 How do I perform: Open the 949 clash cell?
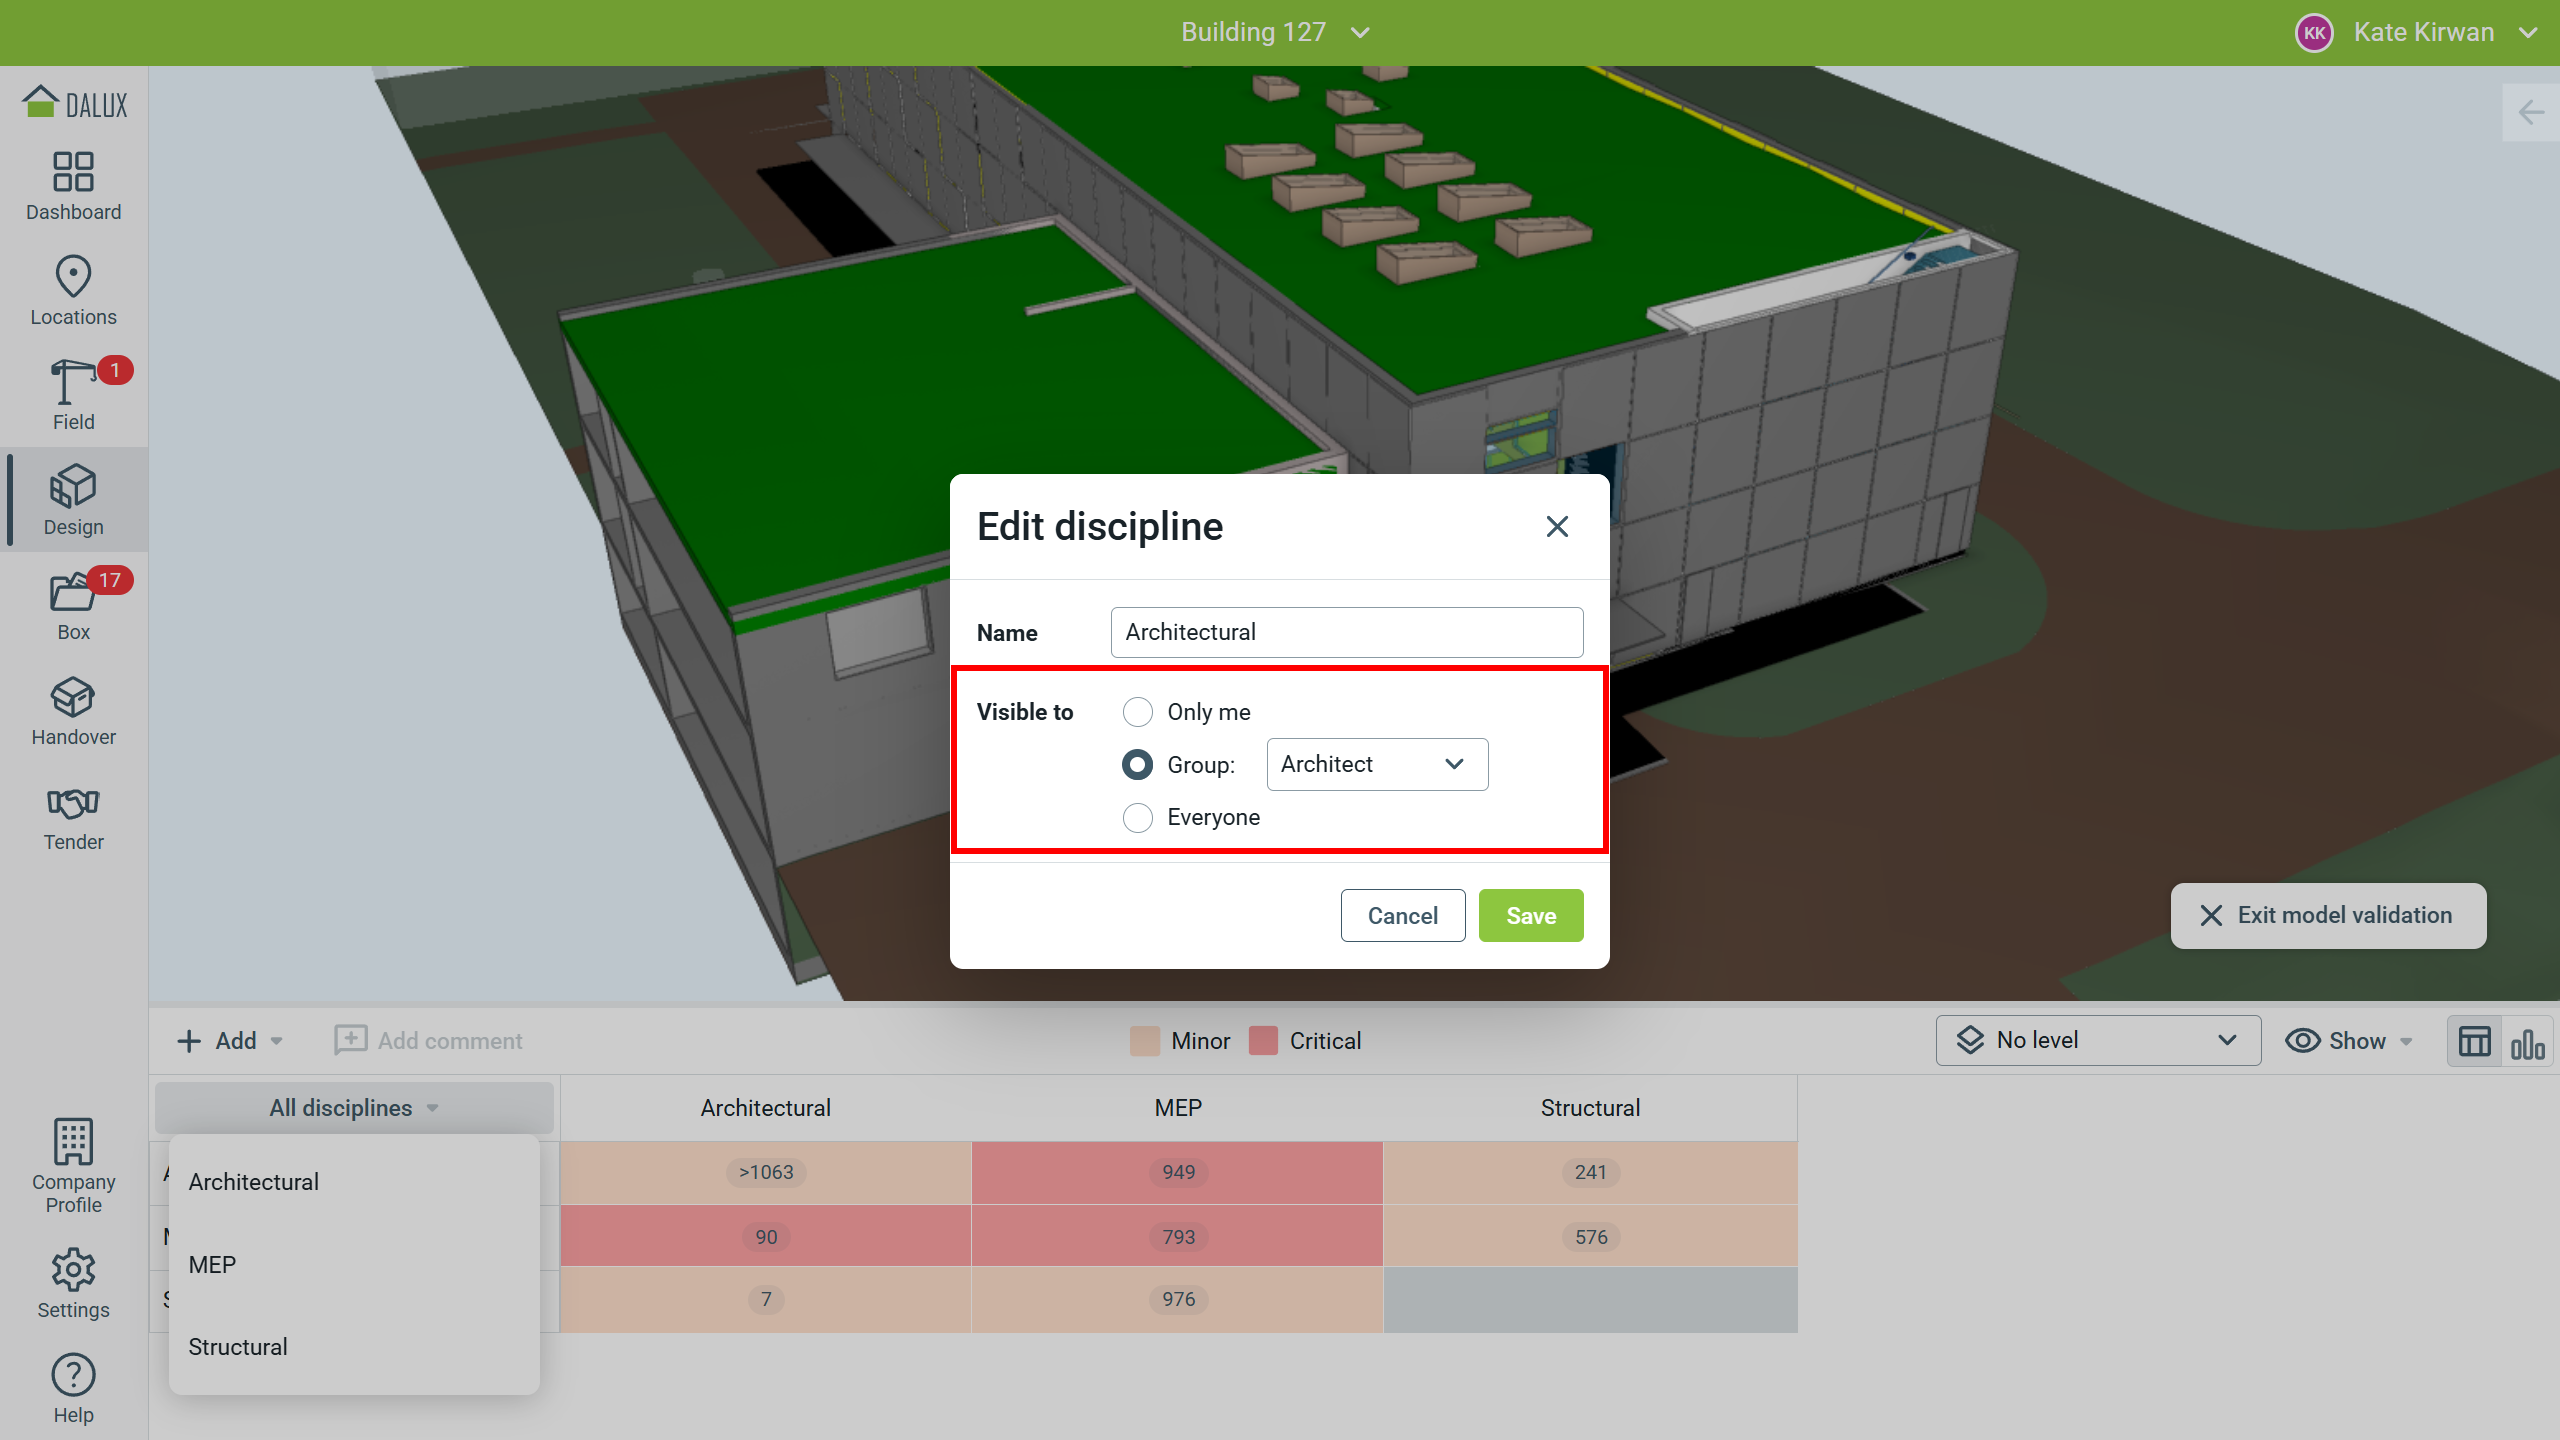1178,1173
